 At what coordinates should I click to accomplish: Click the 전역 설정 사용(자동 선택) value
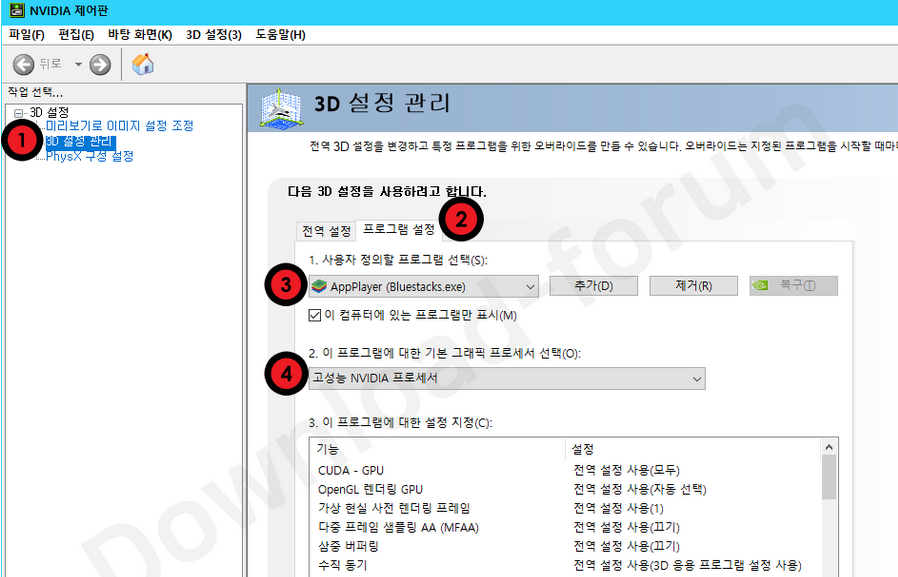pyautogui.click(x=640, y=489)
